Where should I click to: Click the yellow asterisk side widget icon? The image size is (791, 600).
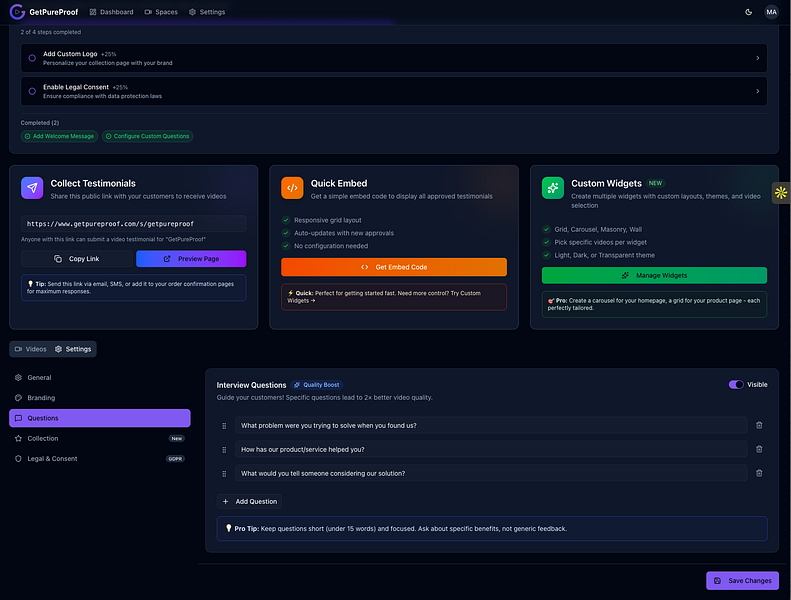pyautogui.click(x=781, y=193)
